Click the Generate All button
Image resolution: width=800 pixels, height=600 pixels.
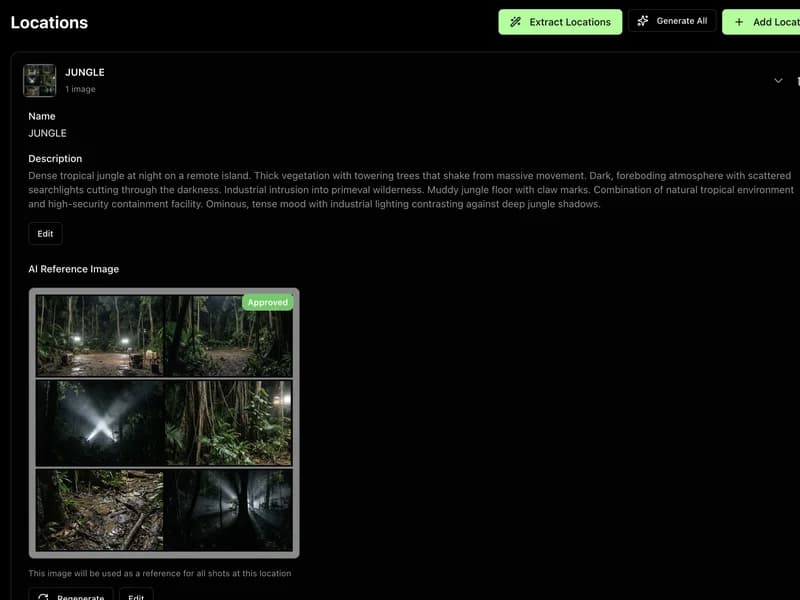(x=672, y=21)
